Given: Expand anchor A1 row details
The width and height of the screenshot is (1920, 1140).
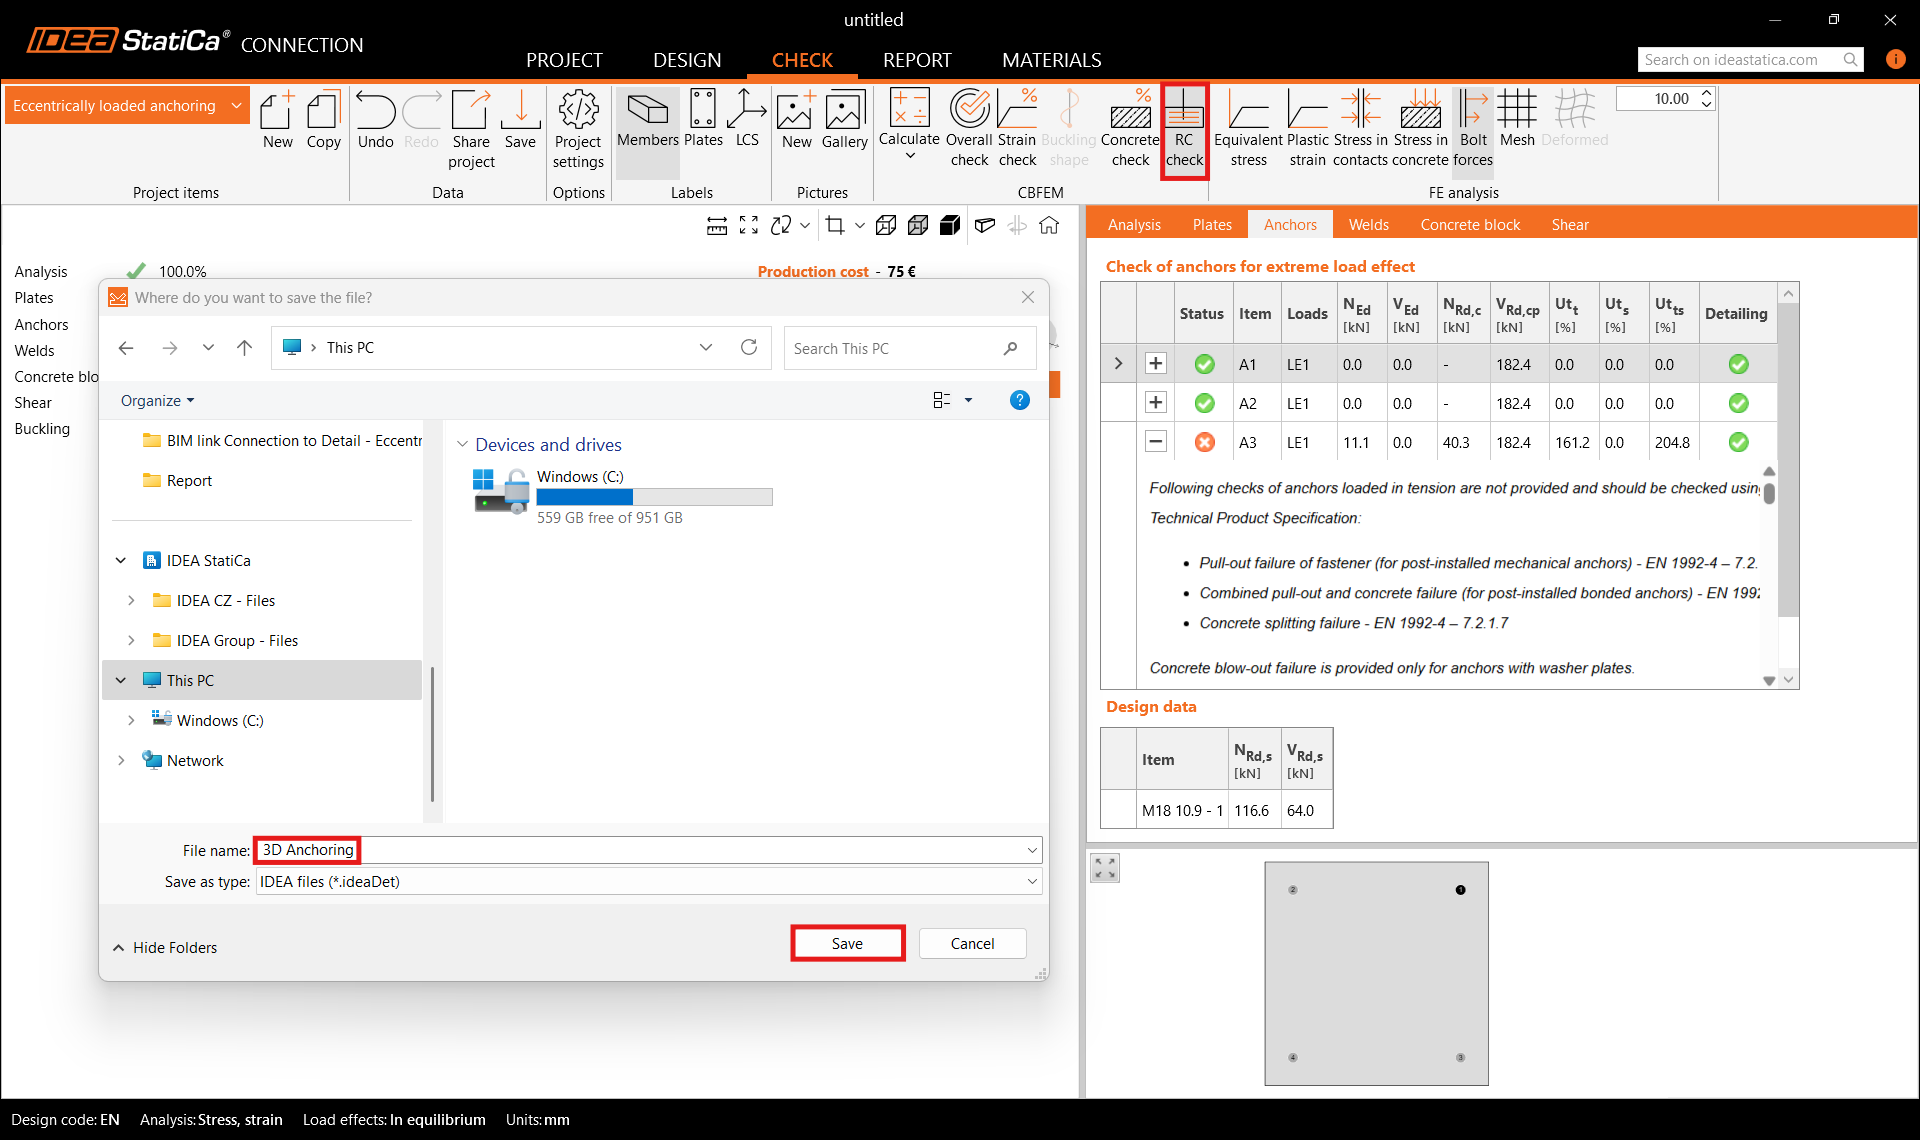Looking at the screenshot, I should point(1155,364).
